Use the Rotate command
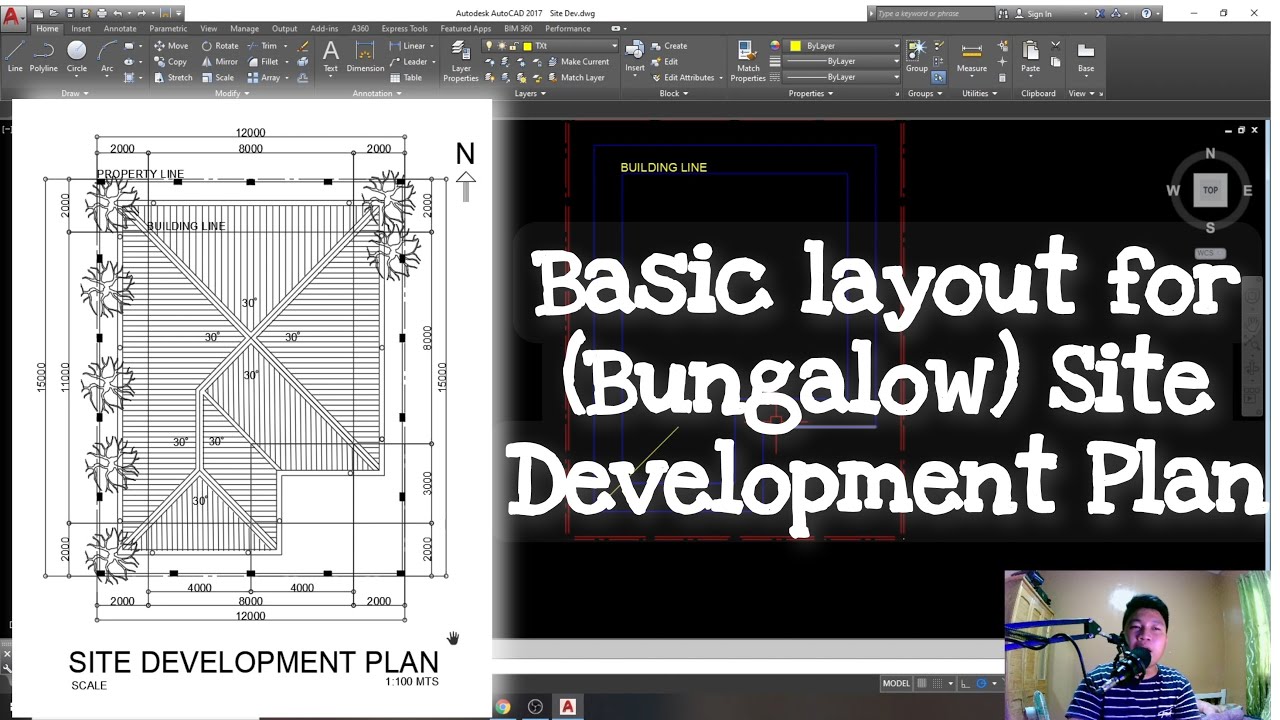Screen dimensions: 1280x720 [x=220, y=46]
